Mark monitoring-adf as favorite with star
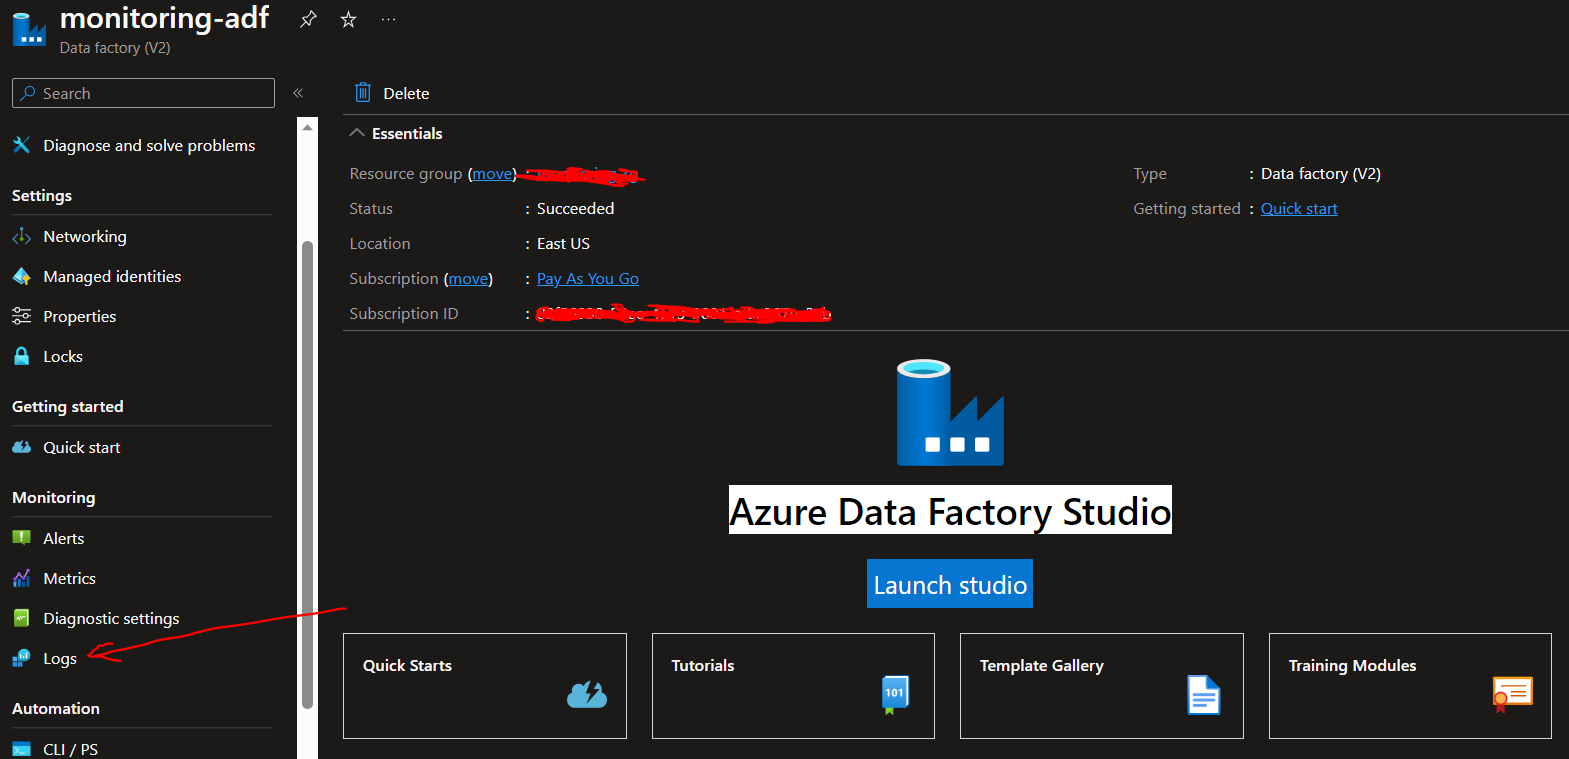 [x=348, y=19]
